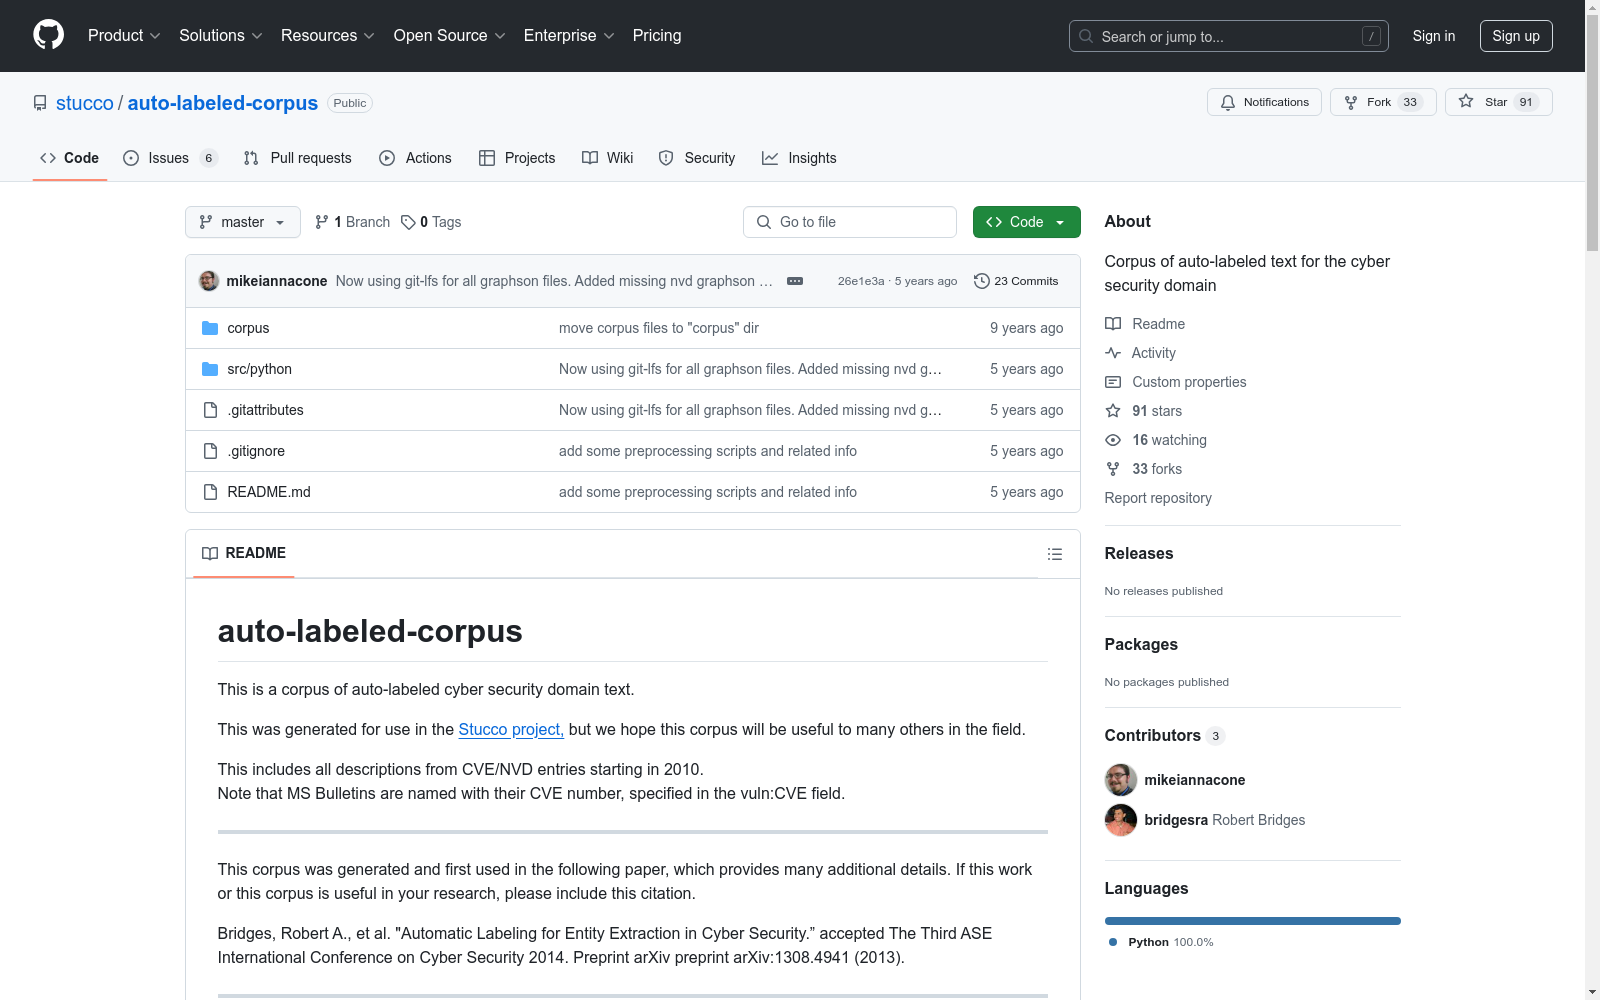Open the Pricing page
The image size is (1600, 1000).
coord(657,36)
